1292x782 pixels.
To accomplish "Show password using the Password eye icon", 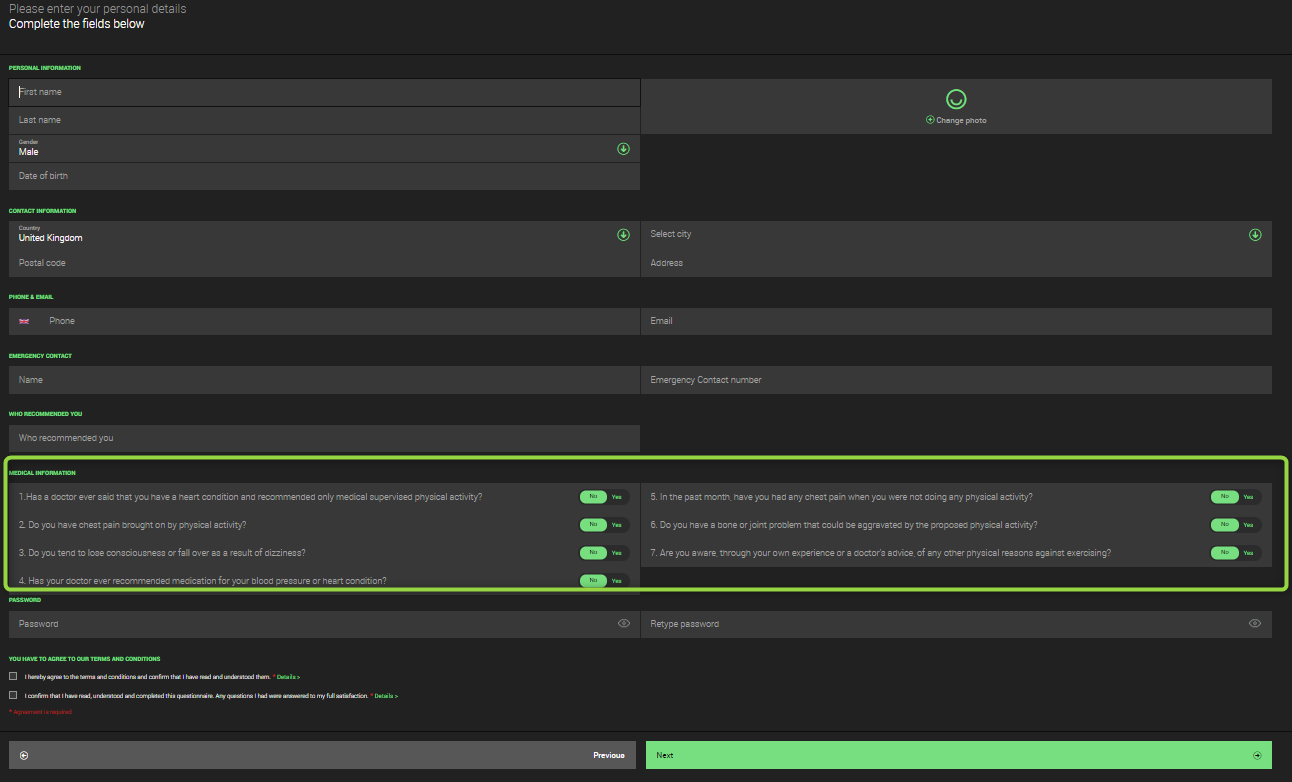I will coord(624,624).
